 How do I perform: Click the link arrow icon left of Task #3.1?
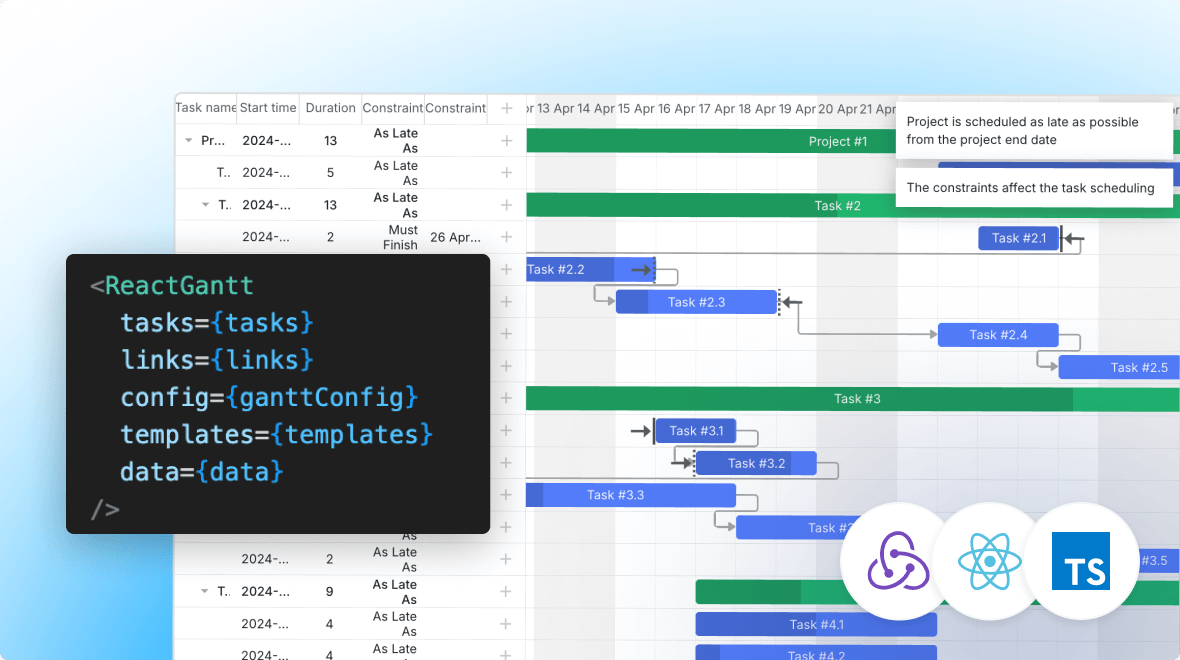click(x=640, y=431)
